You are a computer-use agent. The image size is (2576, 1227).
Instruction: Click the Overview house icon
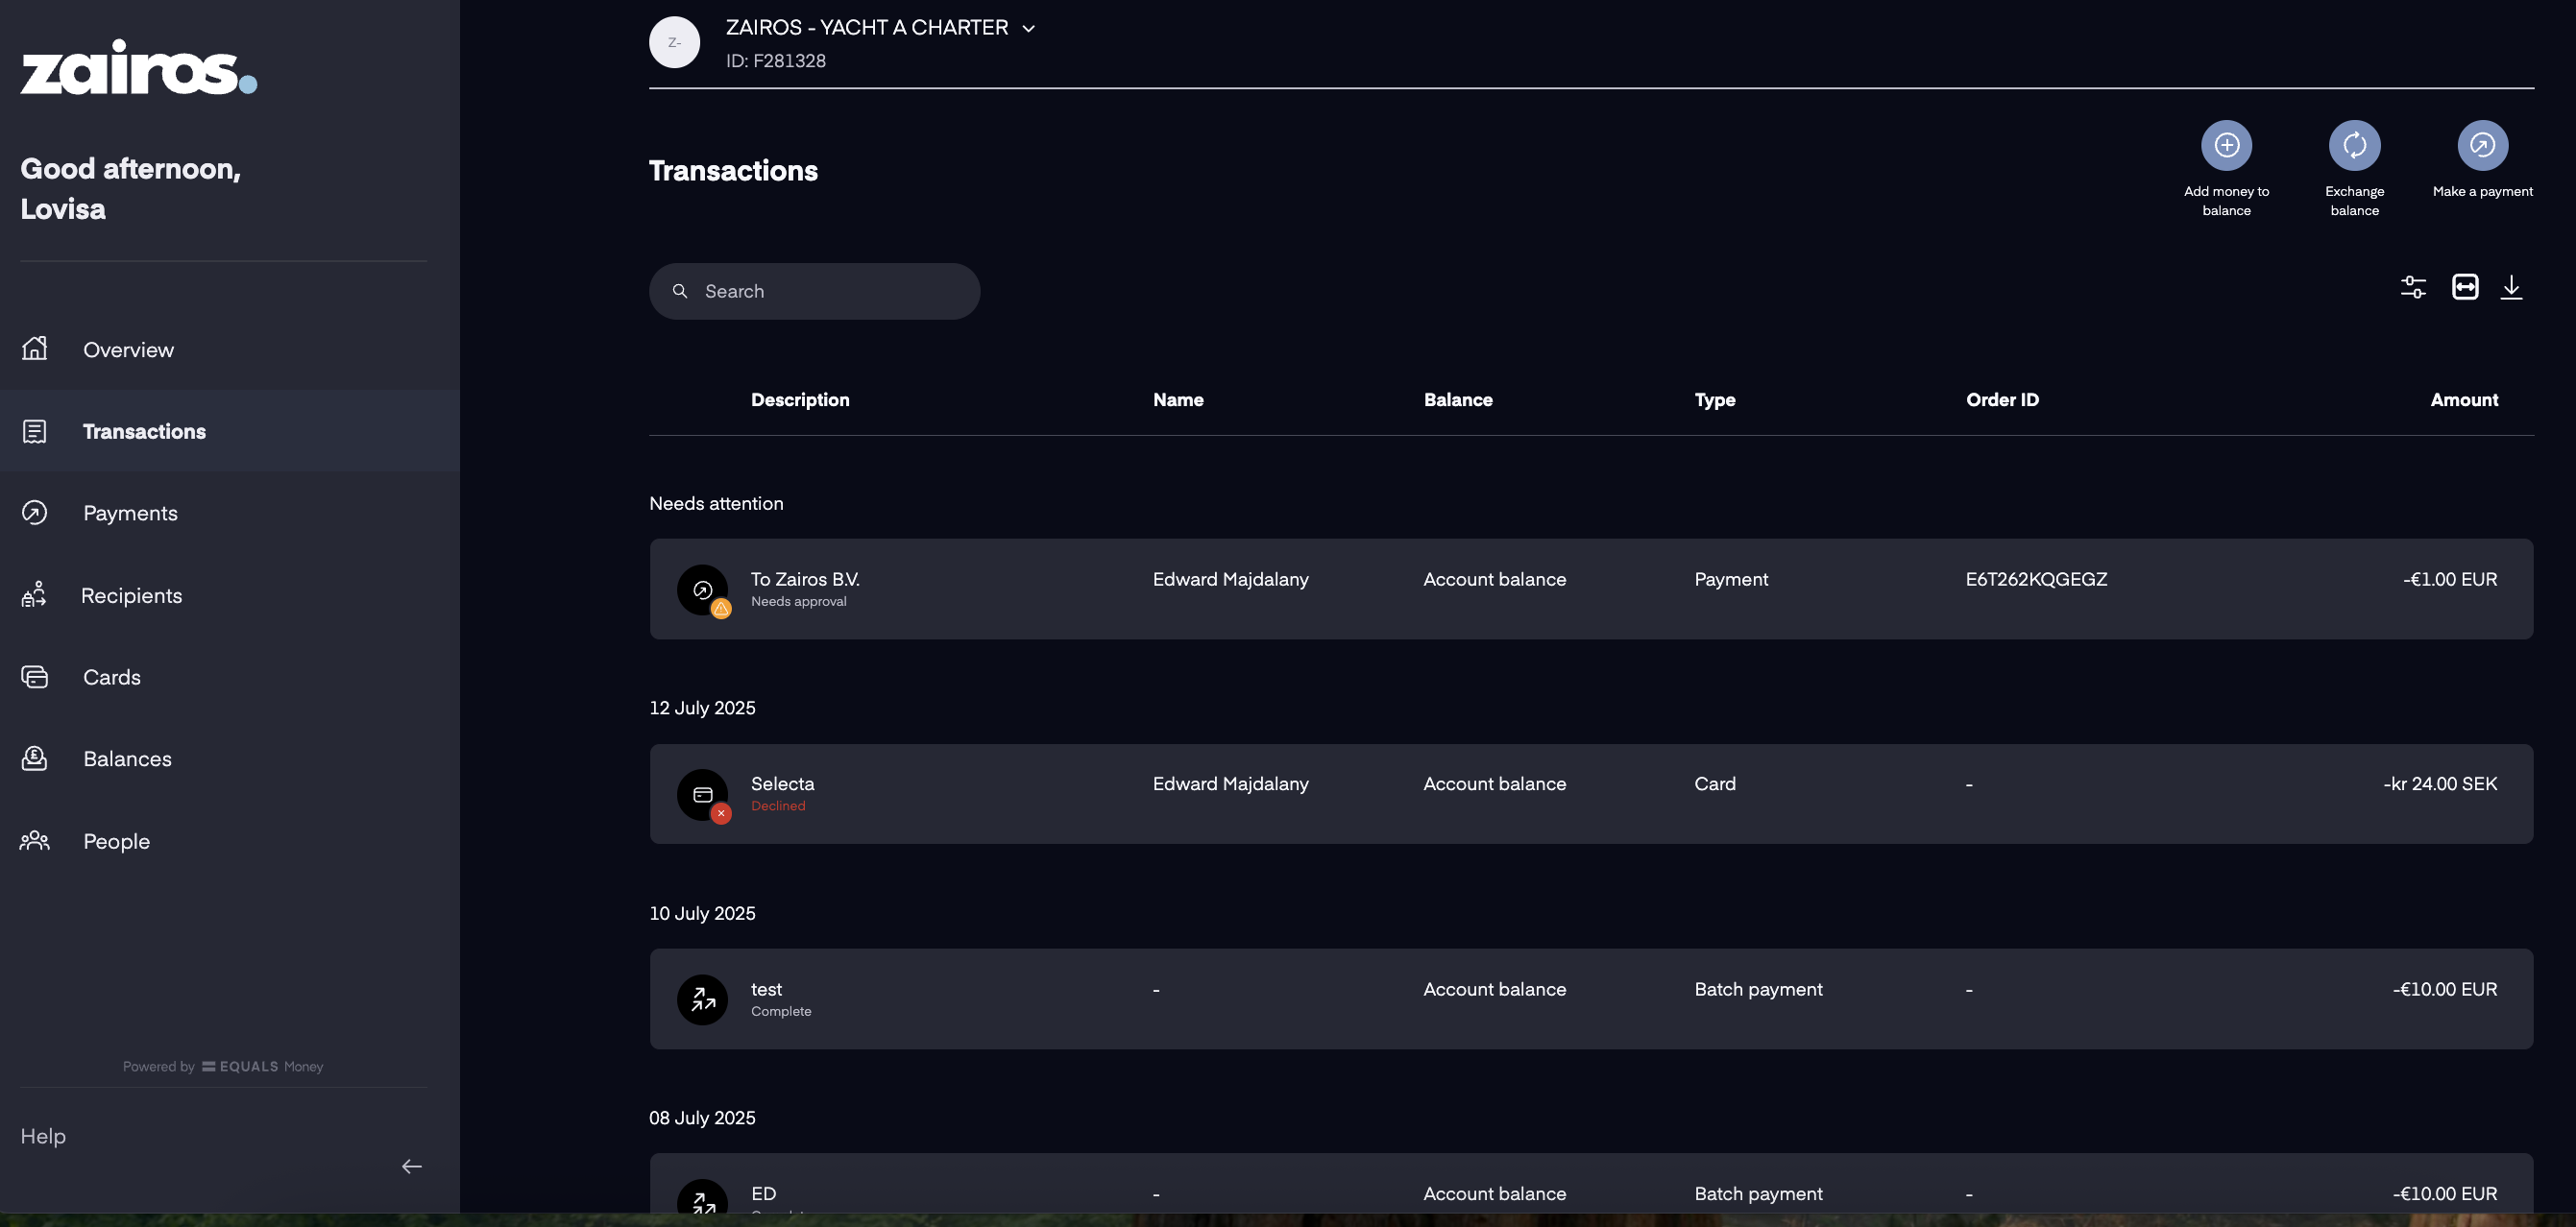(35, 348)
